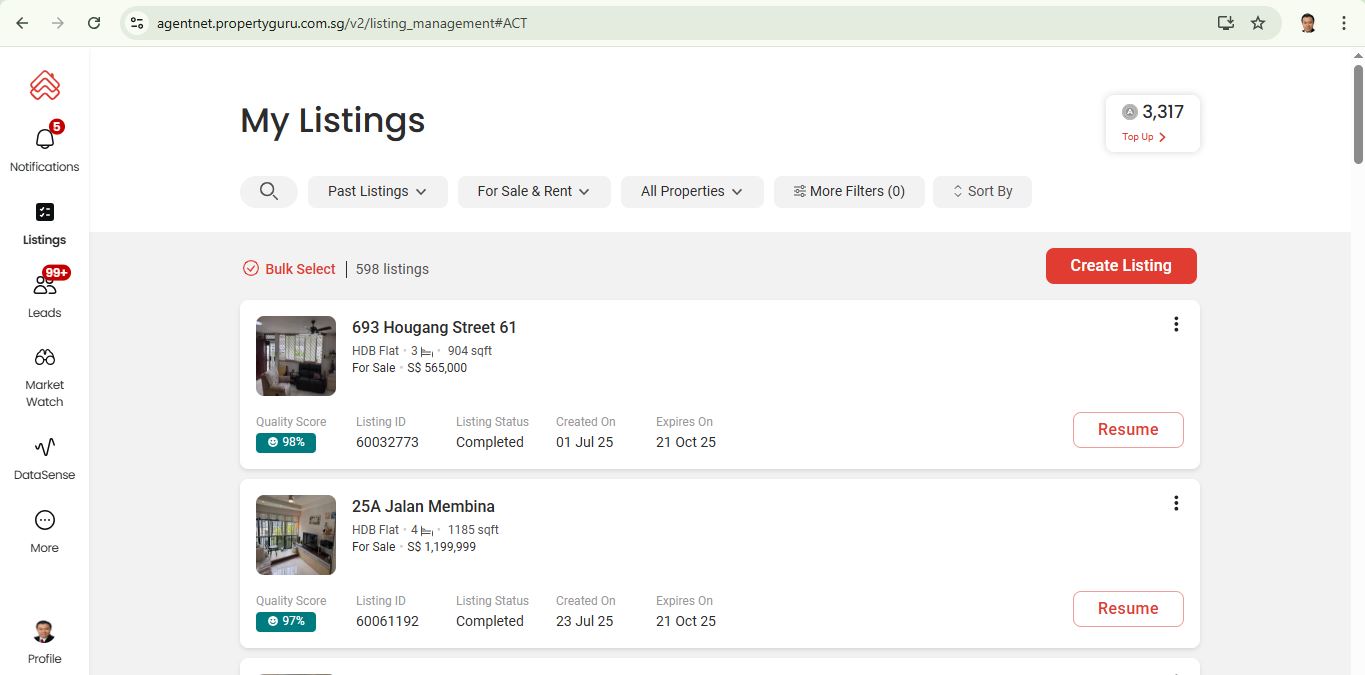Expand the All Properties dropdown
Screen dimensions: 1365x675
point(692,191)
